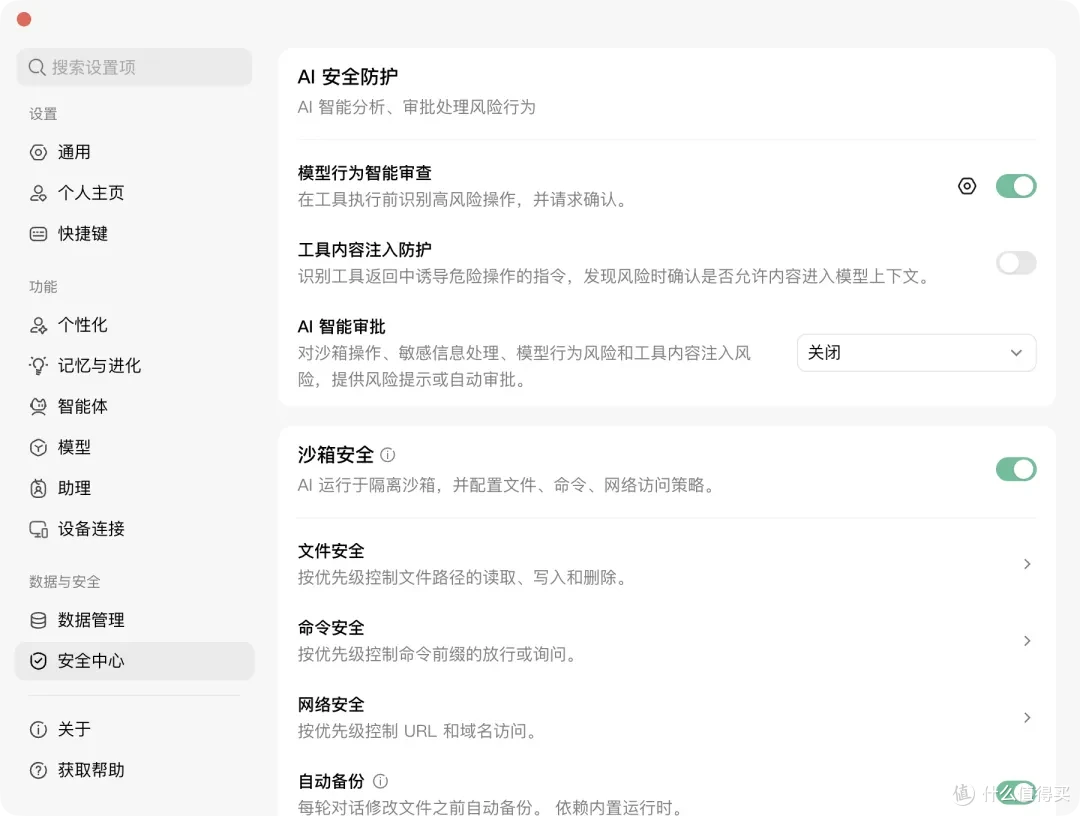Click the 搜索设置项 search field

pos(134,67)
